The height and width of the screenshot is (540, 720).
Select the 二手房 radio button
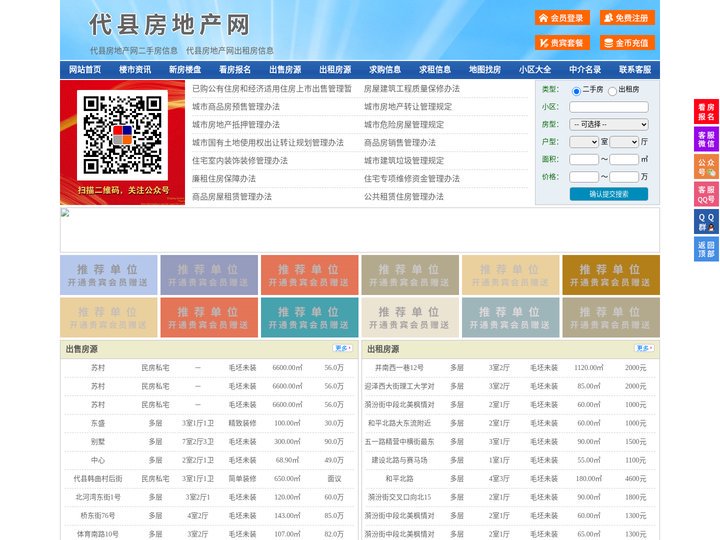coord(576,91)
